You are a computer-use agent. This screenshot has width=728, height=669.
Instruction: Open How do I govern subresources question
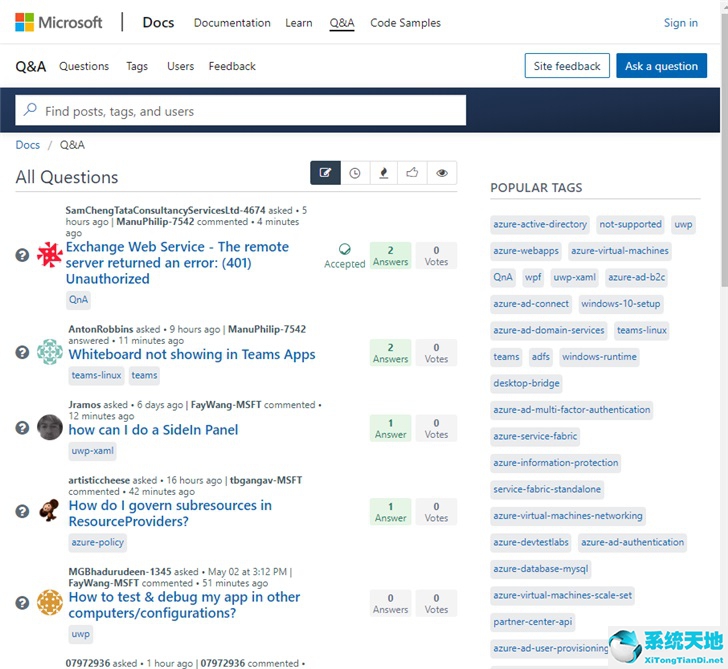(170, 513)
